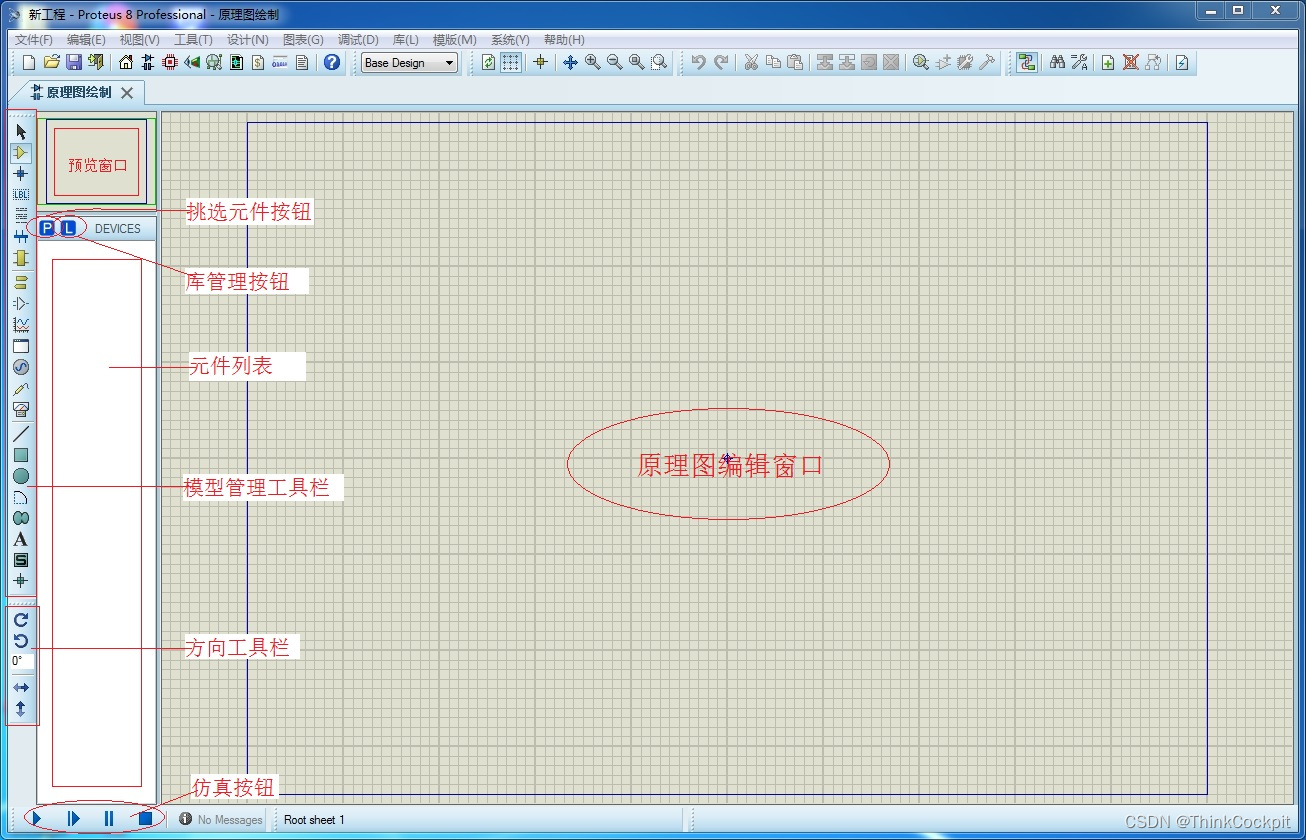
Task: Choose the Selection mode arrow tool
Action: 21,132
